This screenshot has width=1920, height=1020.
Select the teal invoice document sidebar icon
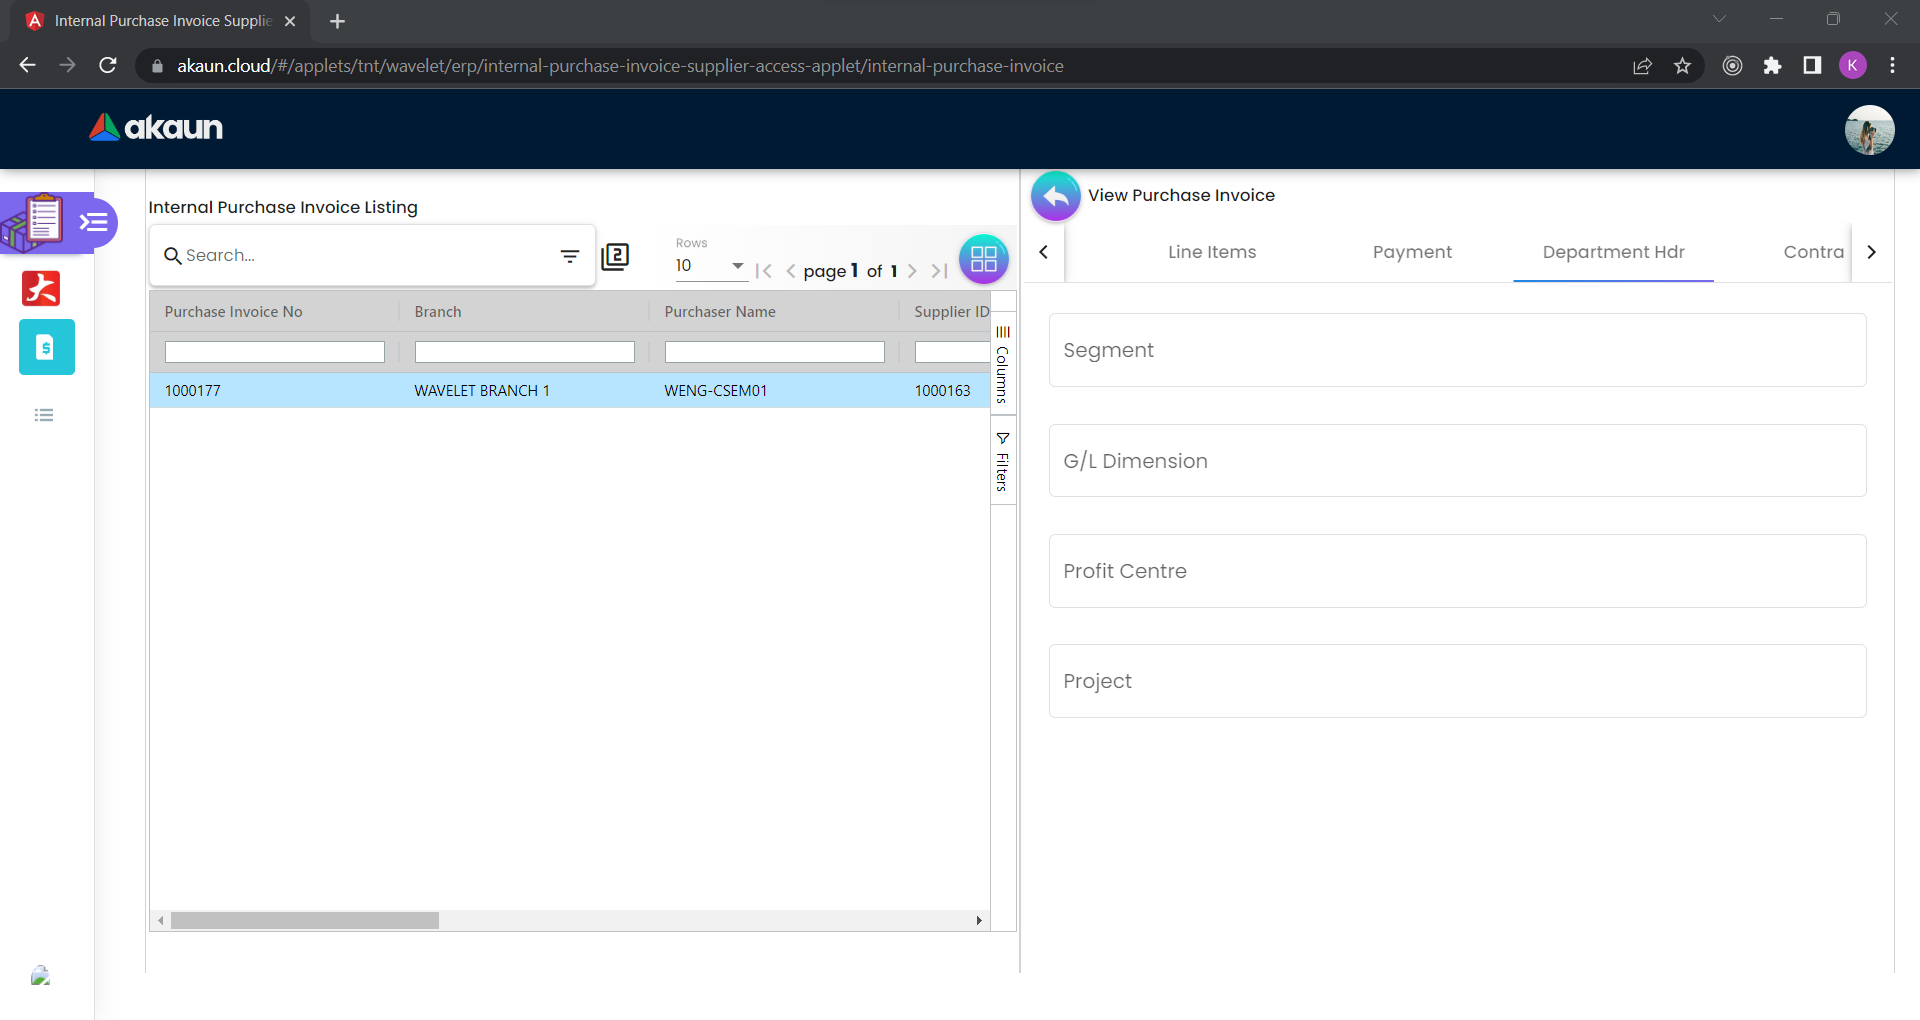(x=46, y=347)
